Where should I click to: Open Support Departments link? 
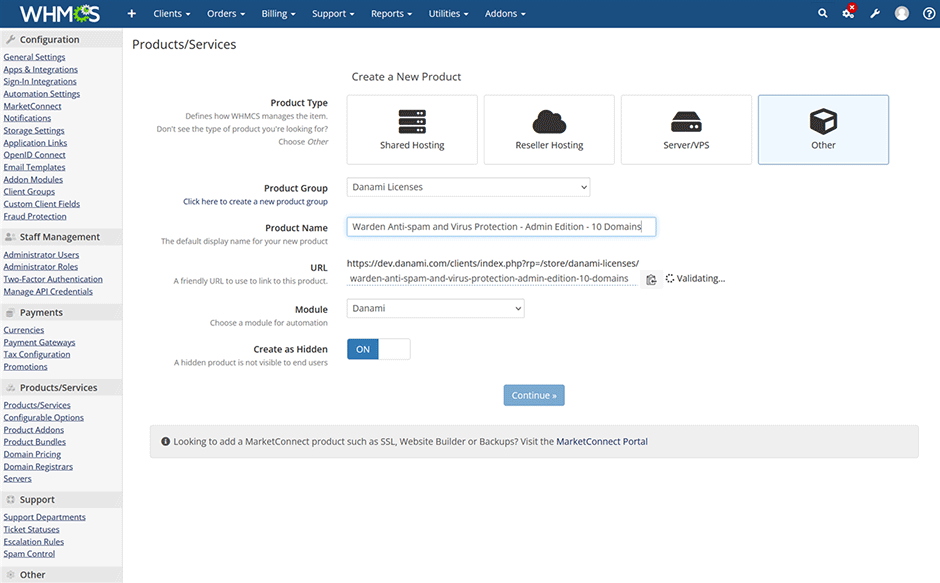pyautogui.click(x=44, y=517)
